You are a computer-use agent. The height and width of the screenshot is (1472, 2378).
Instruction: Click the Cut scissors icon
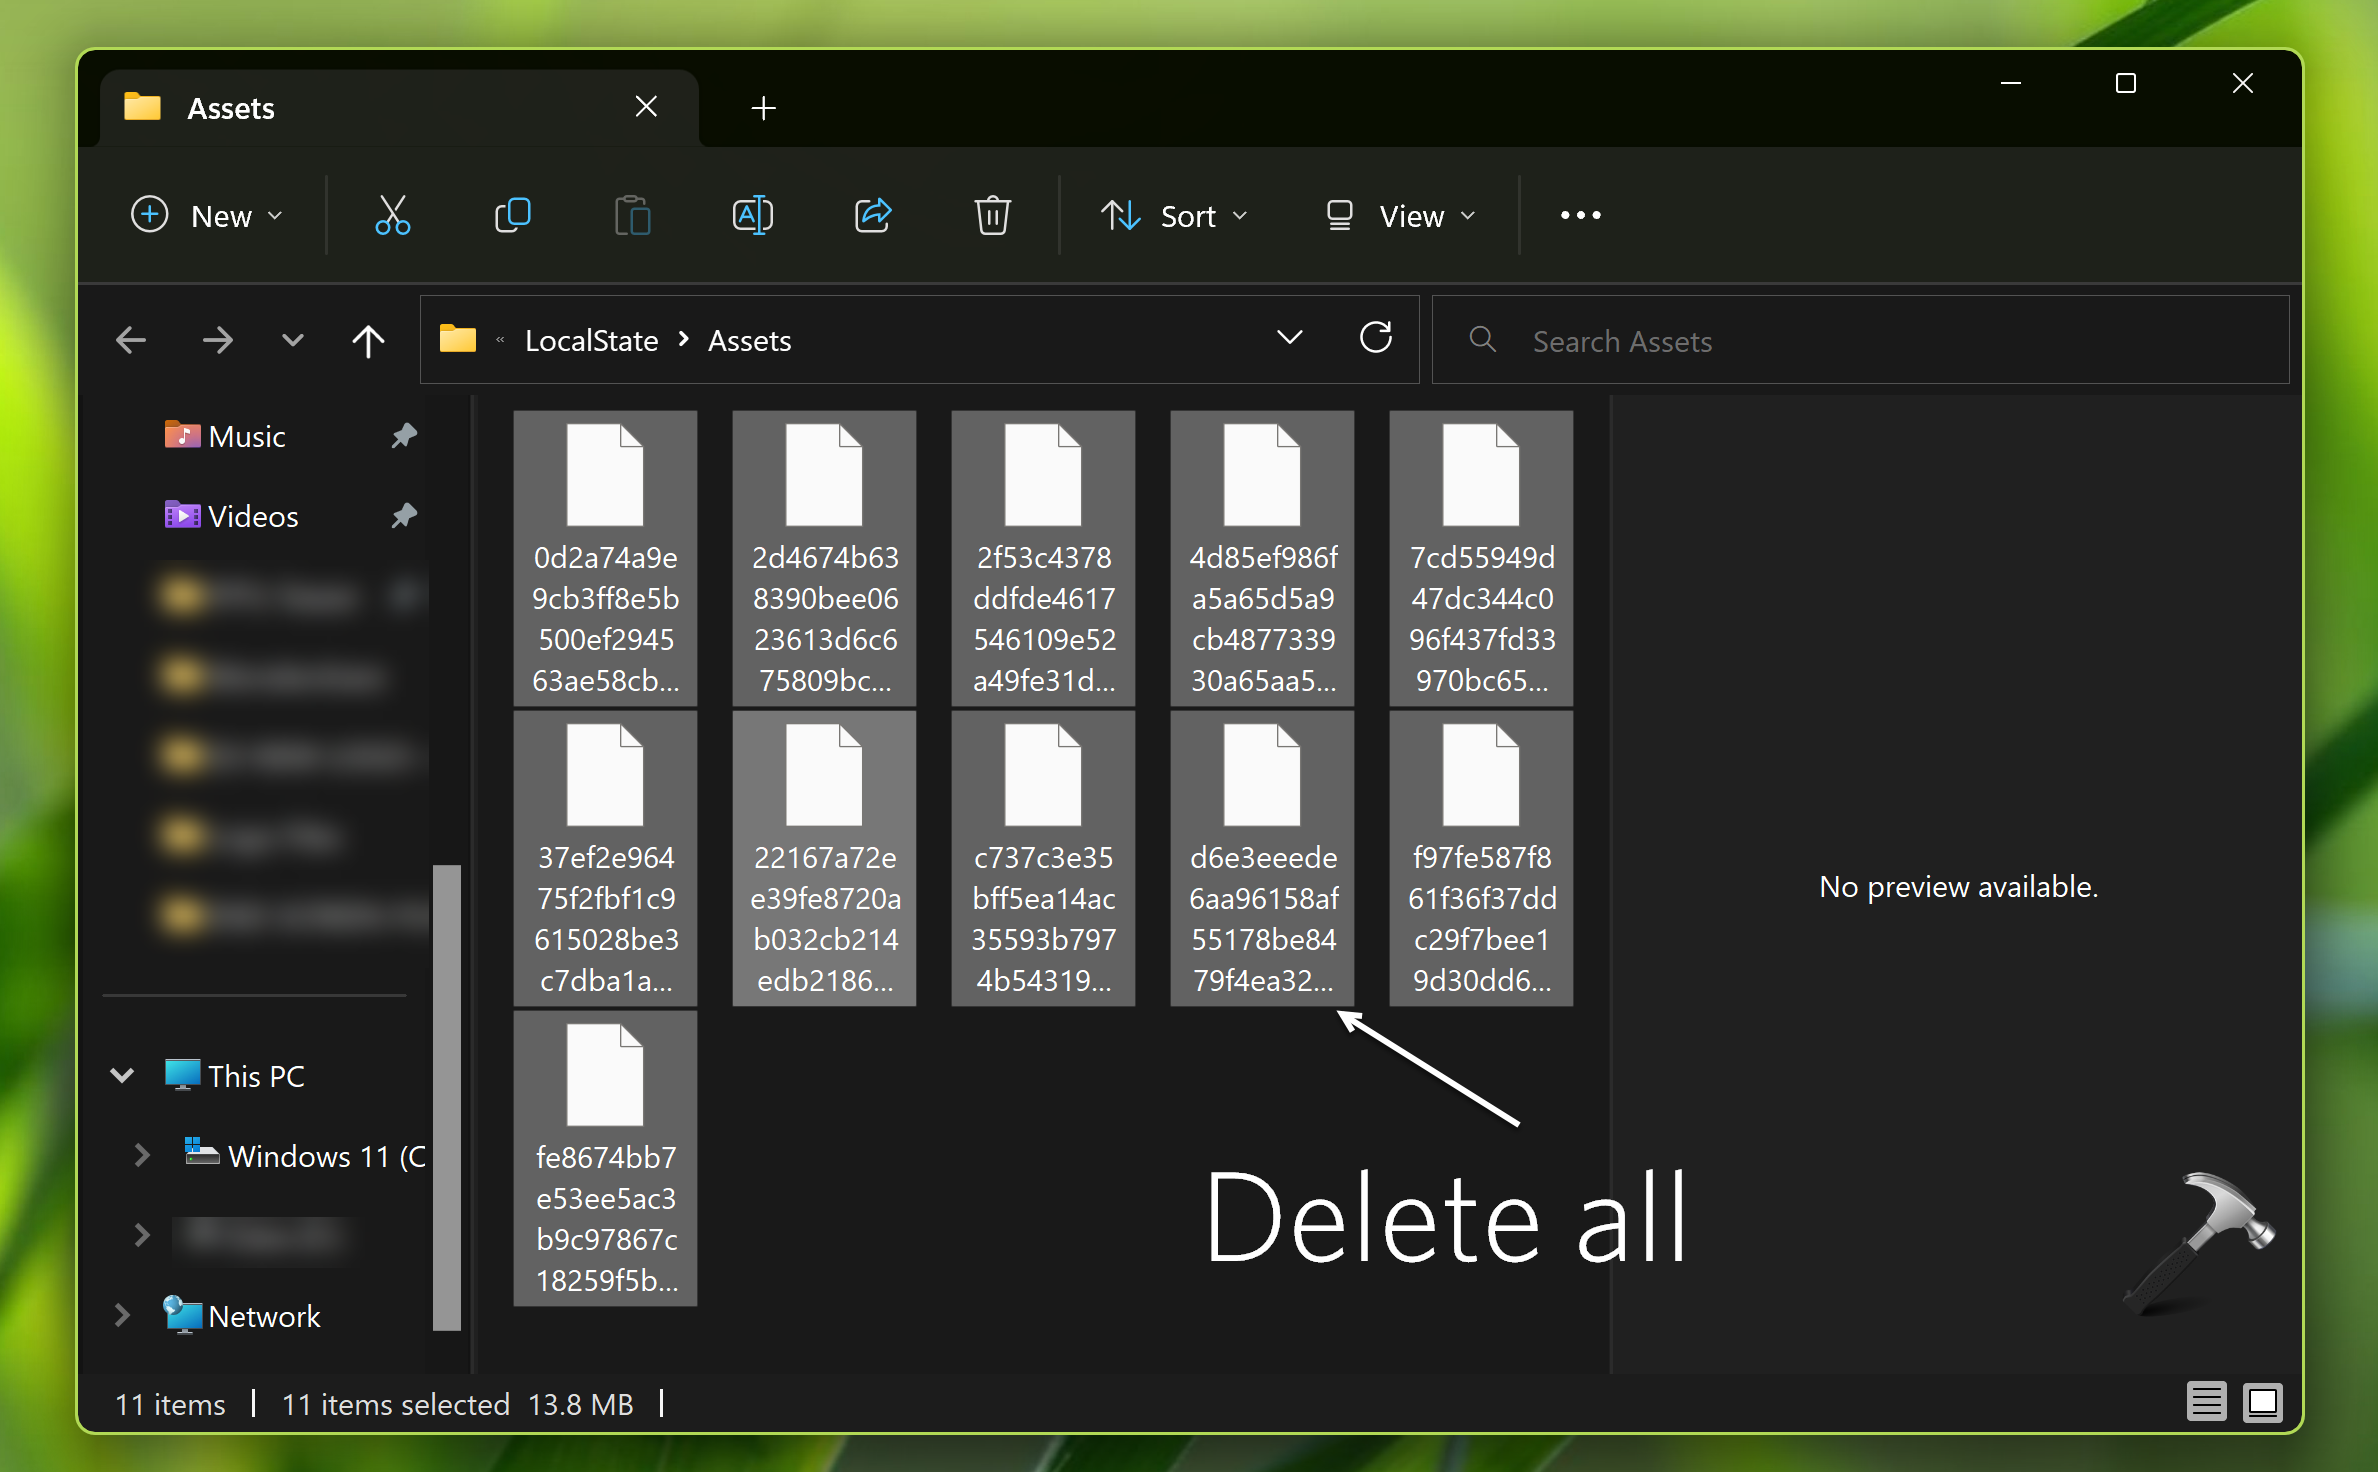[x=392, y=215]
